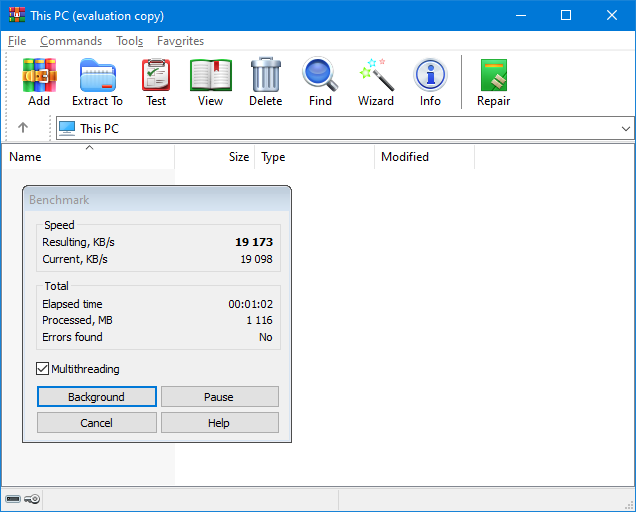Pause the running benchmark
Screen dimensions: 636x512
point(219,396)
